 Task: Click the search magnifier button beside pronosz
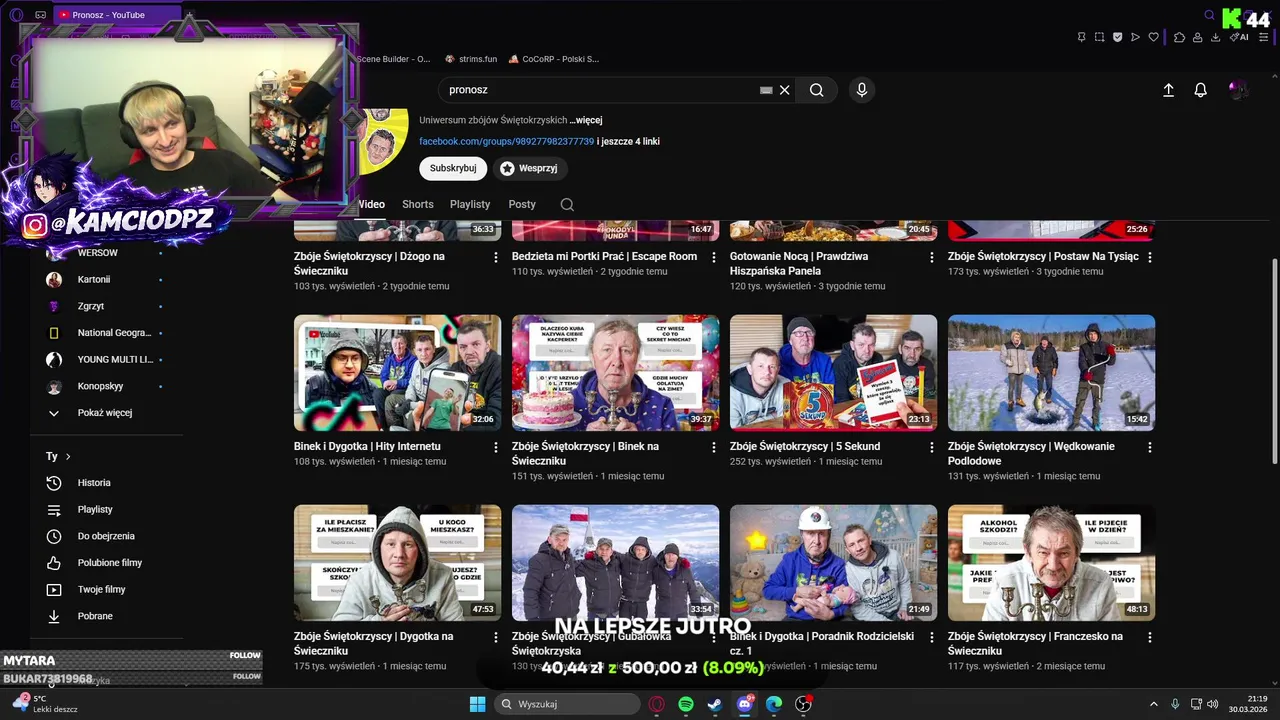tap(817, 90)
